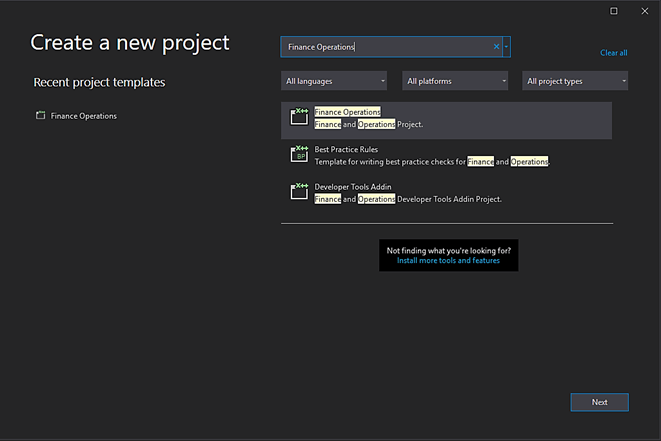Click the Clear all filters link
This screenshot has width=661, height=441.
pyautogui.click(x=613, y=53)
